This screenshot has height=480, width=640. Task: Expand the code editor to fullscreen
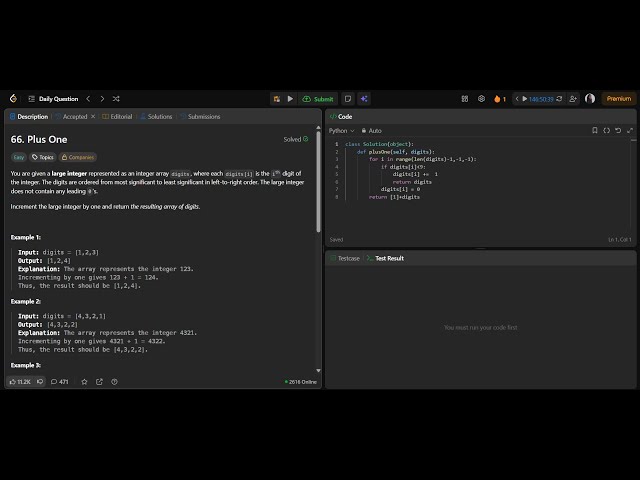pyautogui.click(x=629, y=130)
